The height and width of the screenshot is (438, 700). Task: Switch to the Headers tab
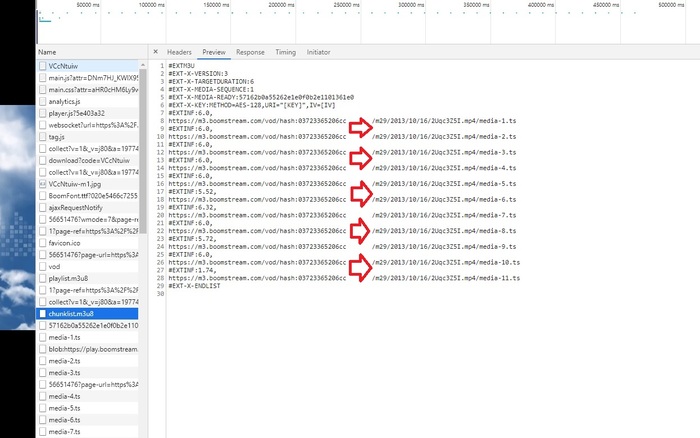click(179, 52)
